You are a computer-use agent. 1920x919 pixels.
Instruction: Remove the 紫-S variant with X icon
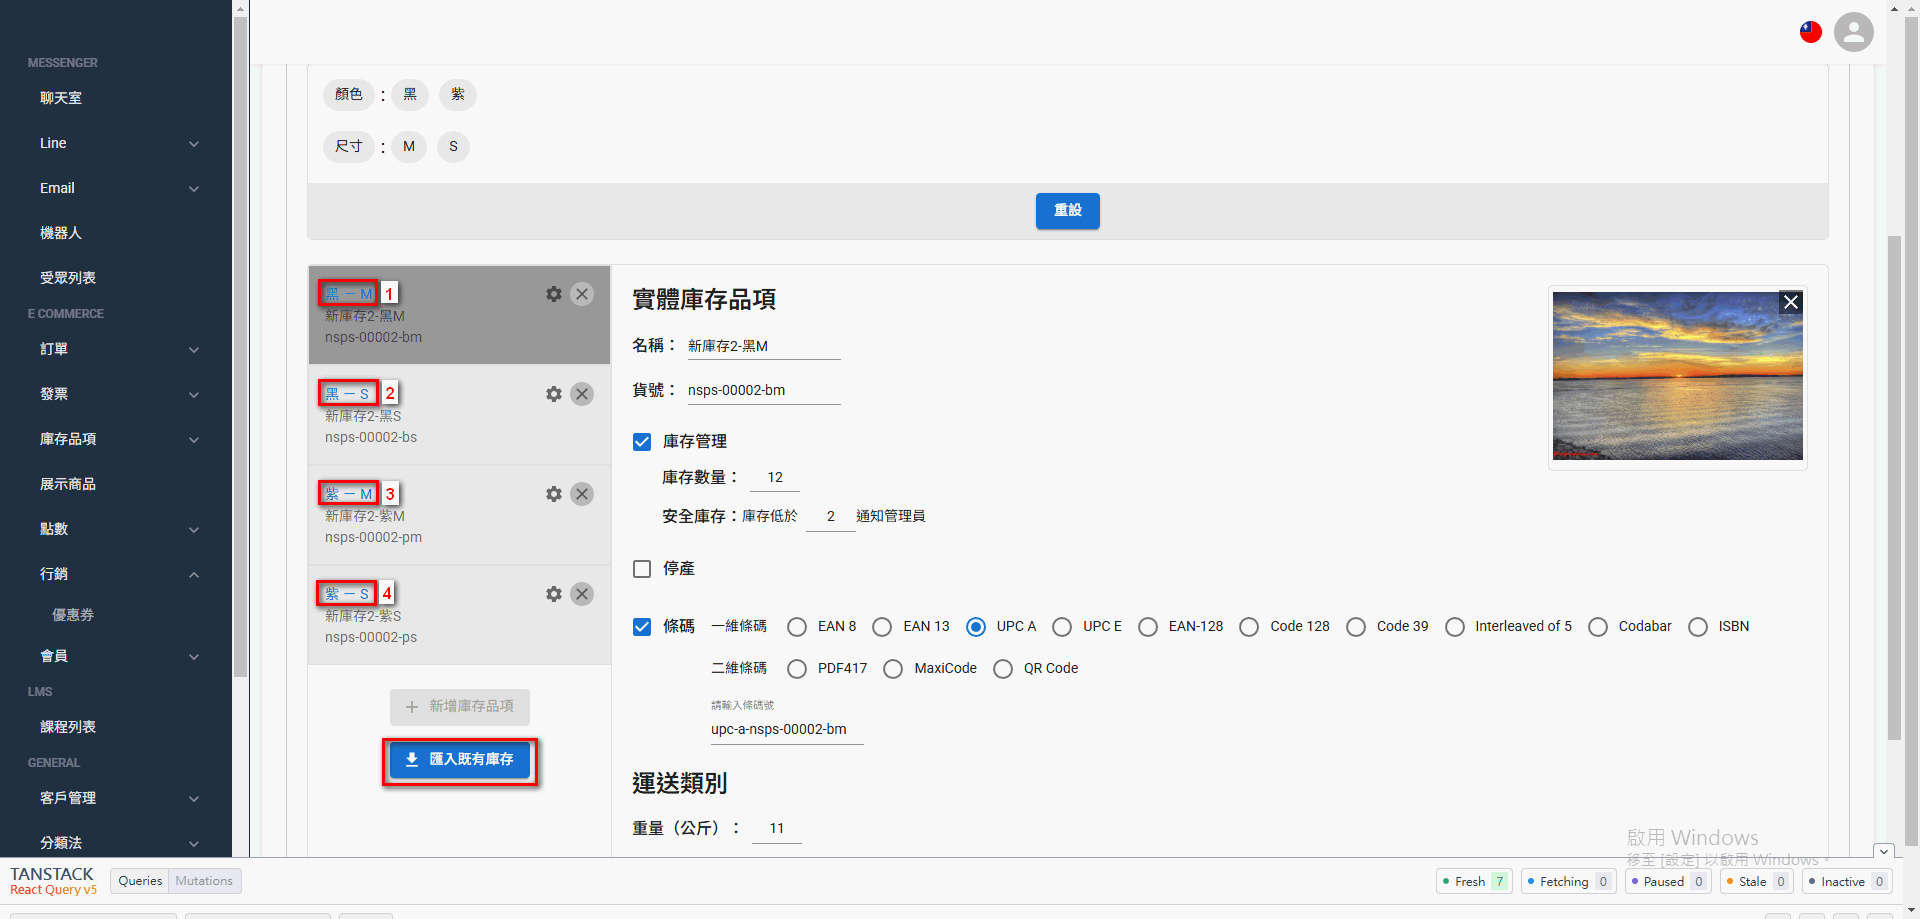tap(582, 594)
